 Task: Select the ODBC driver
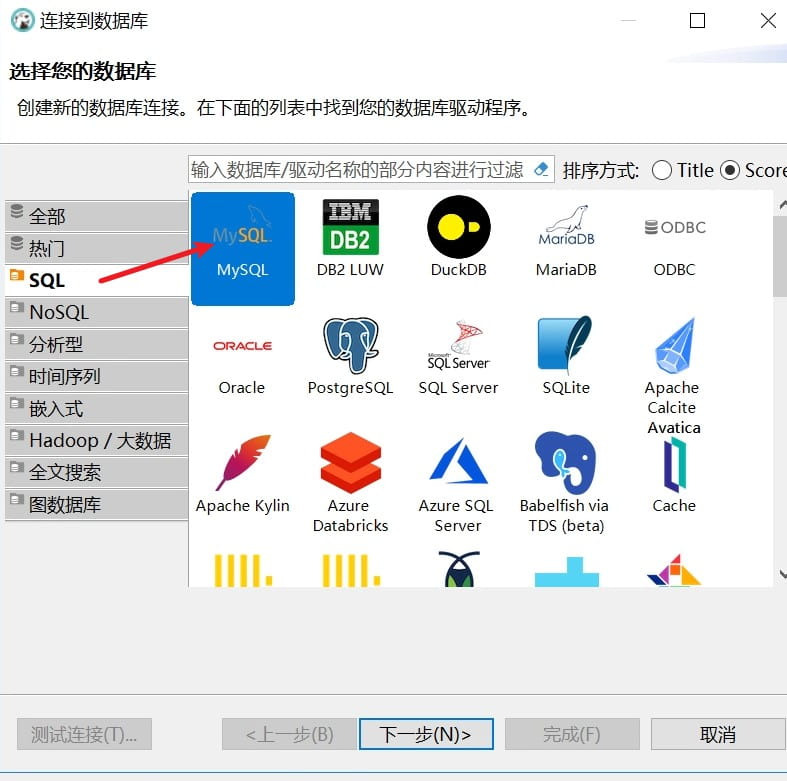pos(675,246)
